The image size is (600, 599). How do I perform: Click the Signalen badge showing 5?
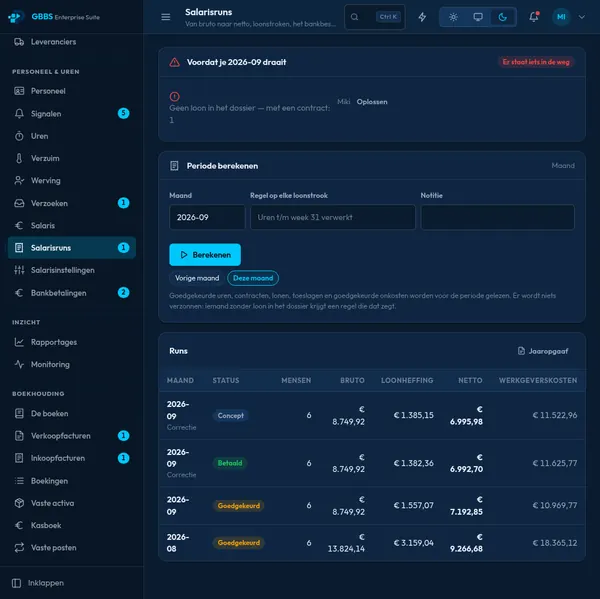tap(123, 113)
